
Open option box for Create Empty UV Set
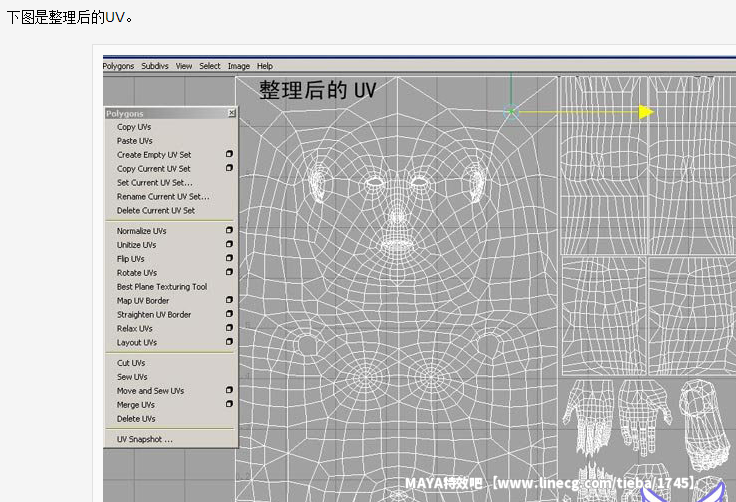(x=229, y=154)
